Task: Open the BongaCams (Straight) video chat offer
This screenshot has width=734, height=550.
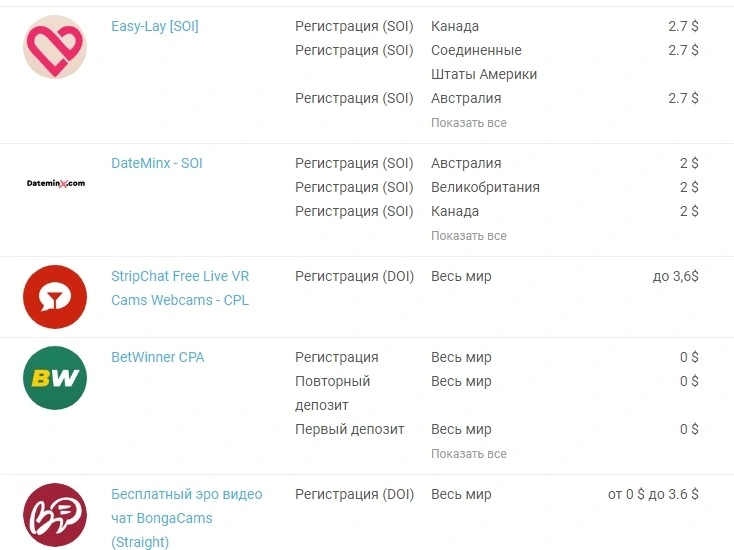Action: pyautogui.click(x=186, y=518)
